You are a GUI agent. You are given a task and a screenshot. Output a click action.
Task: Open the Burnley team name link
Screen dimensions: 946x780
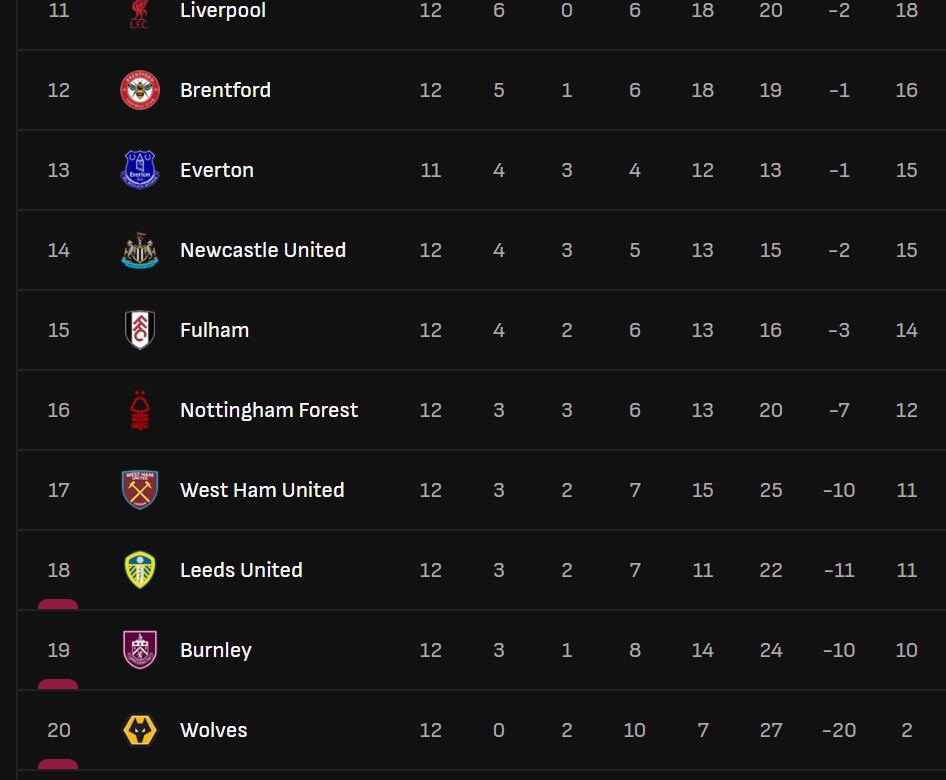click(215, 650)
